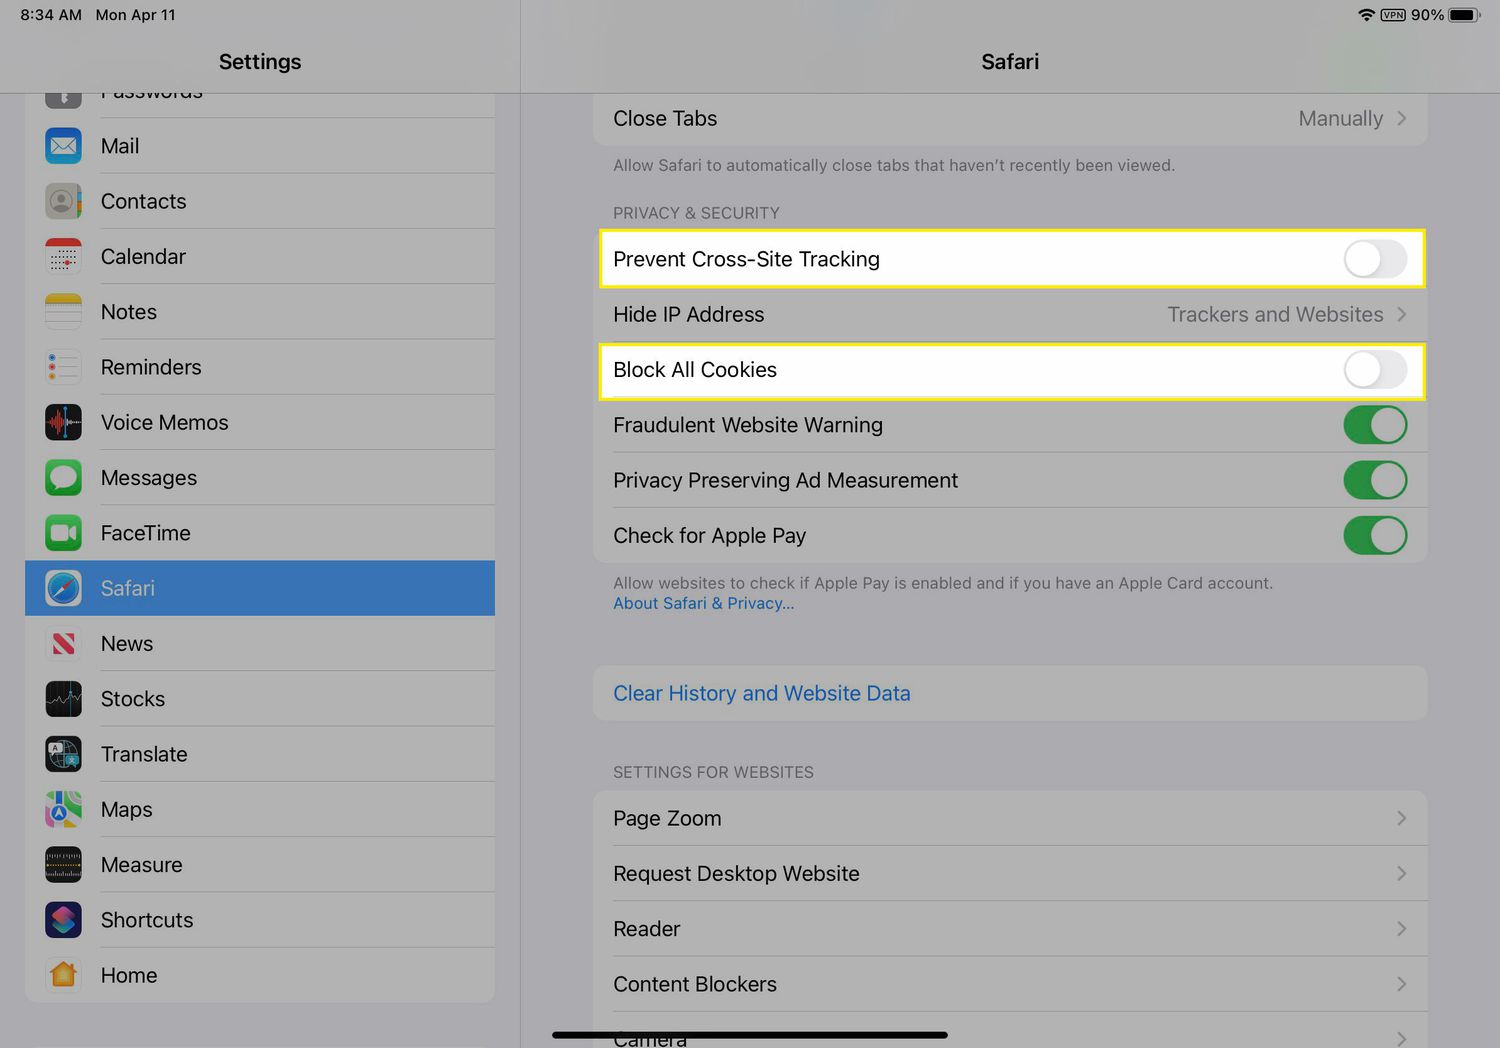1500x1048 pixels.
Task: Open About Safari & Privacy link
Action: [703, 603]
